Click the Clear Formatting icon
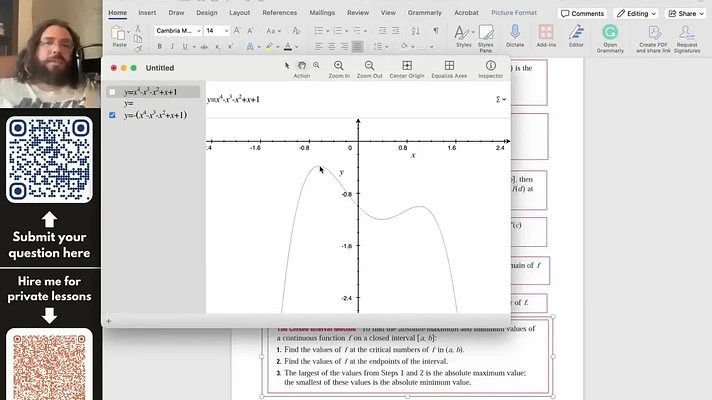 297,31
